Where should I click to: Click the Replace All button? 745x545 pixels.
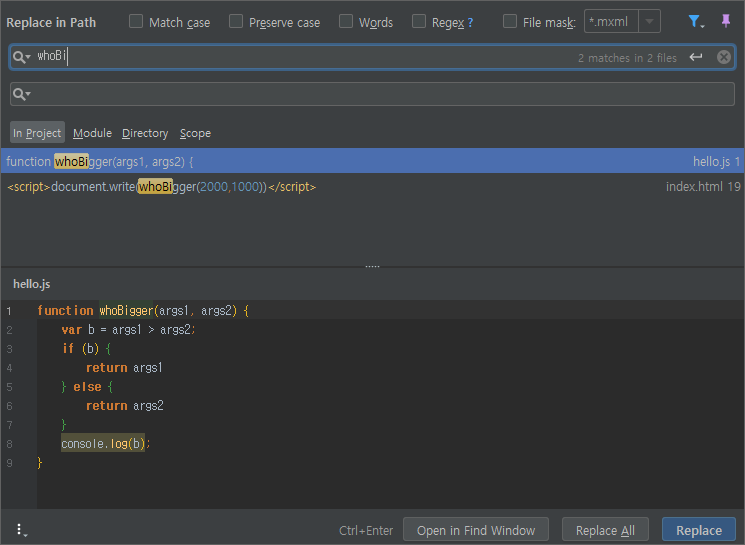(605, 530)
